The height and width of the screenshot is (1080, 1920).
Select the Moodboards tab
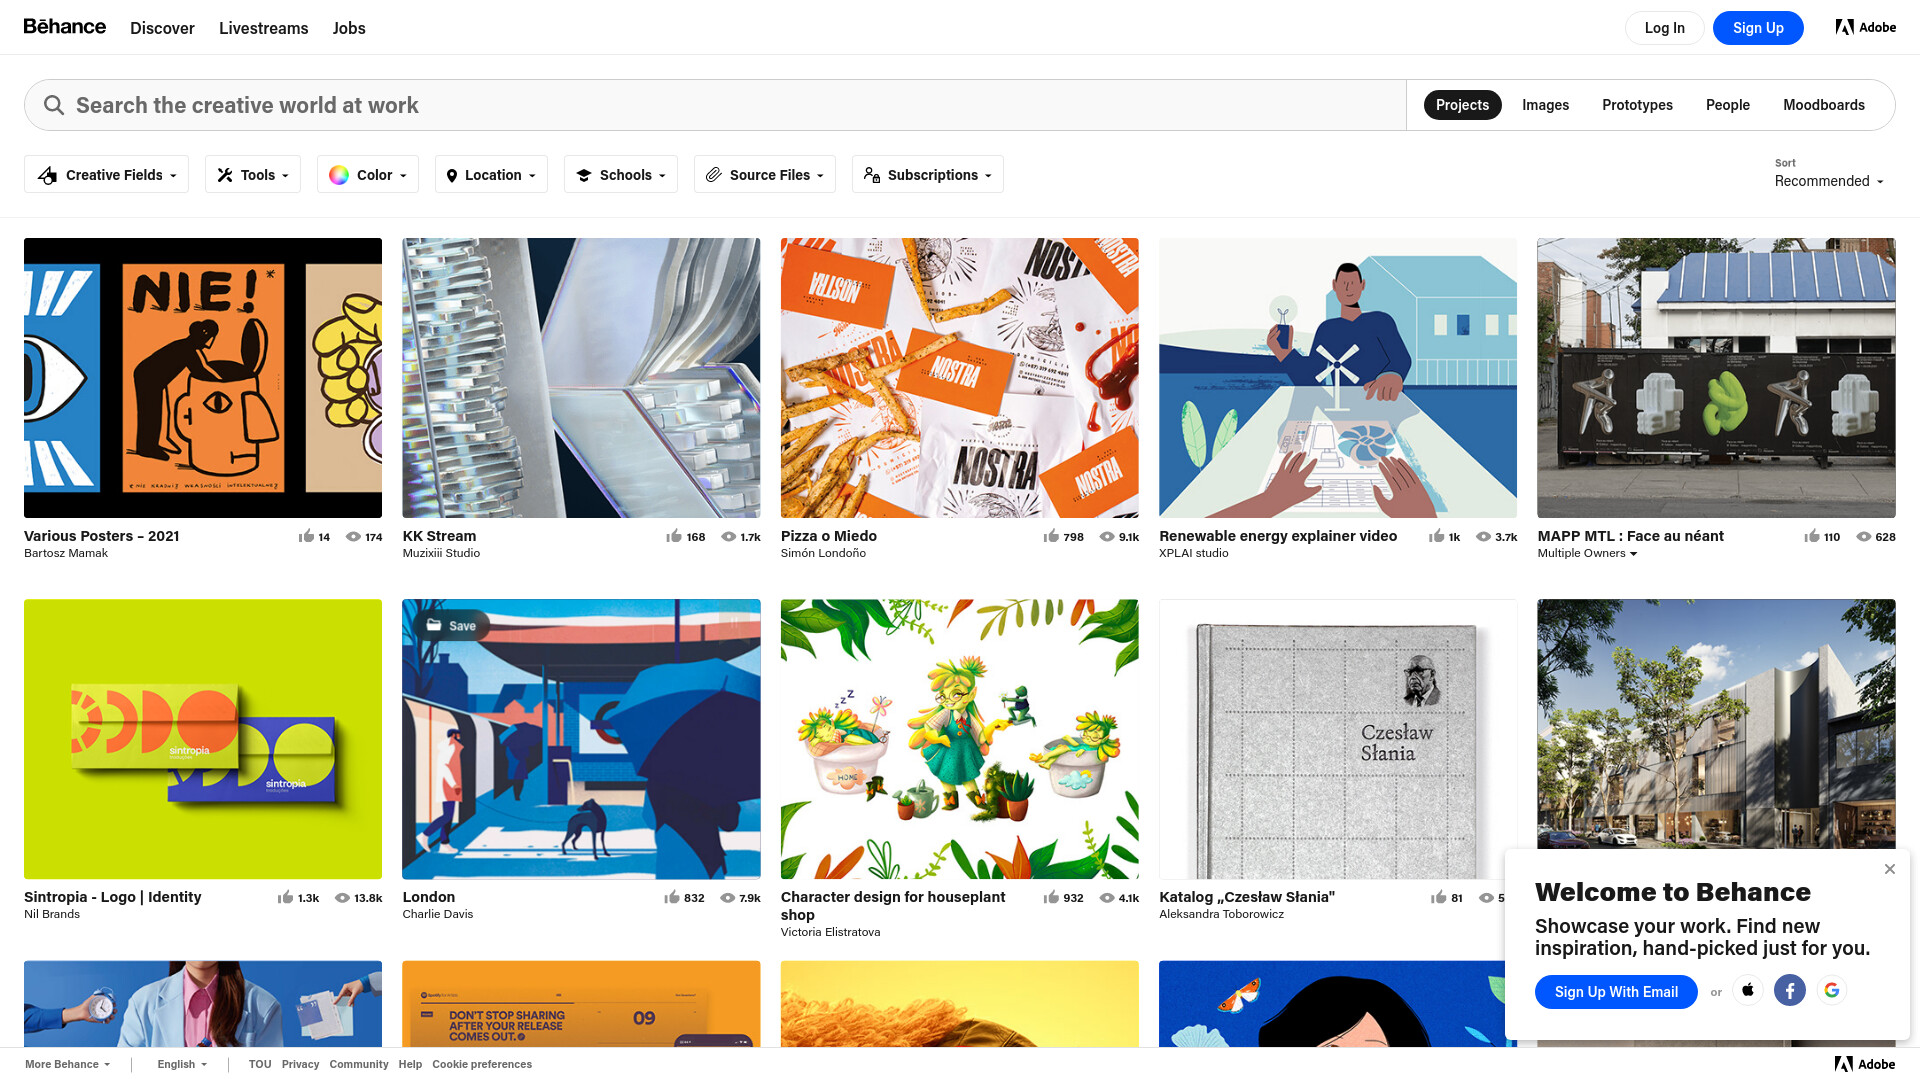click(x=1824, y=105)
